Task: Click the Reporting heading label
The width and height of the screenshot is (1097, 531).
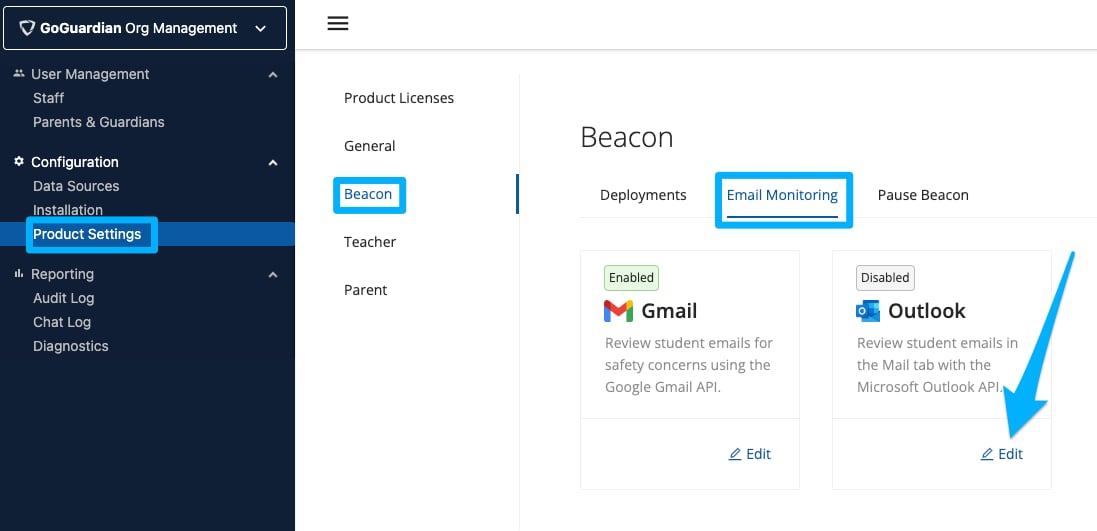Action: tap(62, 274)
